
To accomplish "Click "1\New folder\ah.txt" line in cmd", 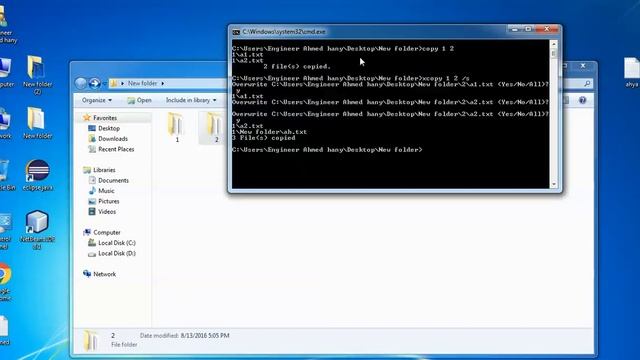I will 269,132.
